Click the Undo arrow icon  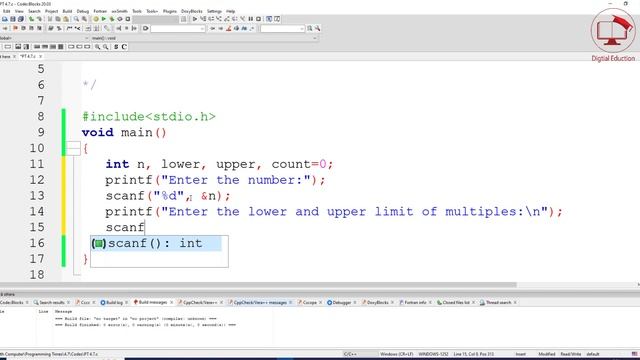tap(31, 19)
